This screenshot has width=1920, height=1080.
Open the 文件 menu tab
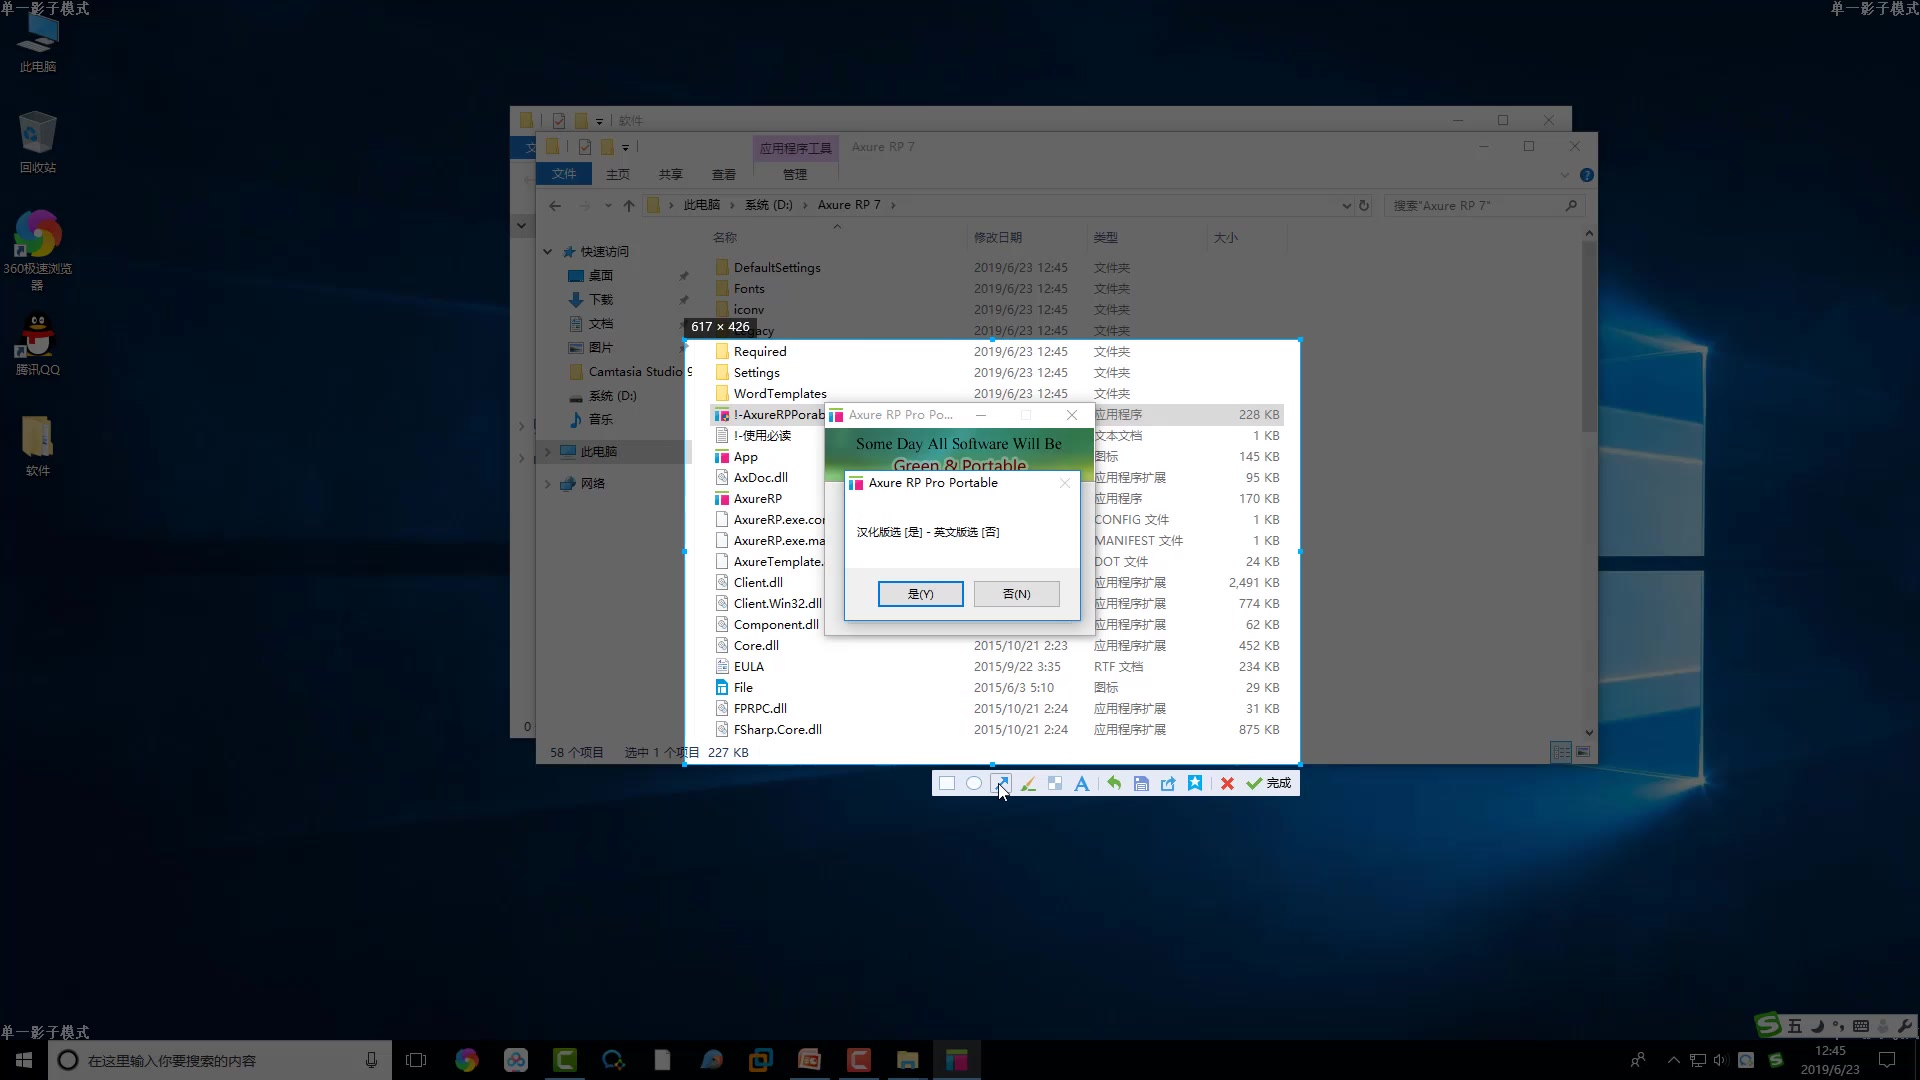(x=564, y=175)
